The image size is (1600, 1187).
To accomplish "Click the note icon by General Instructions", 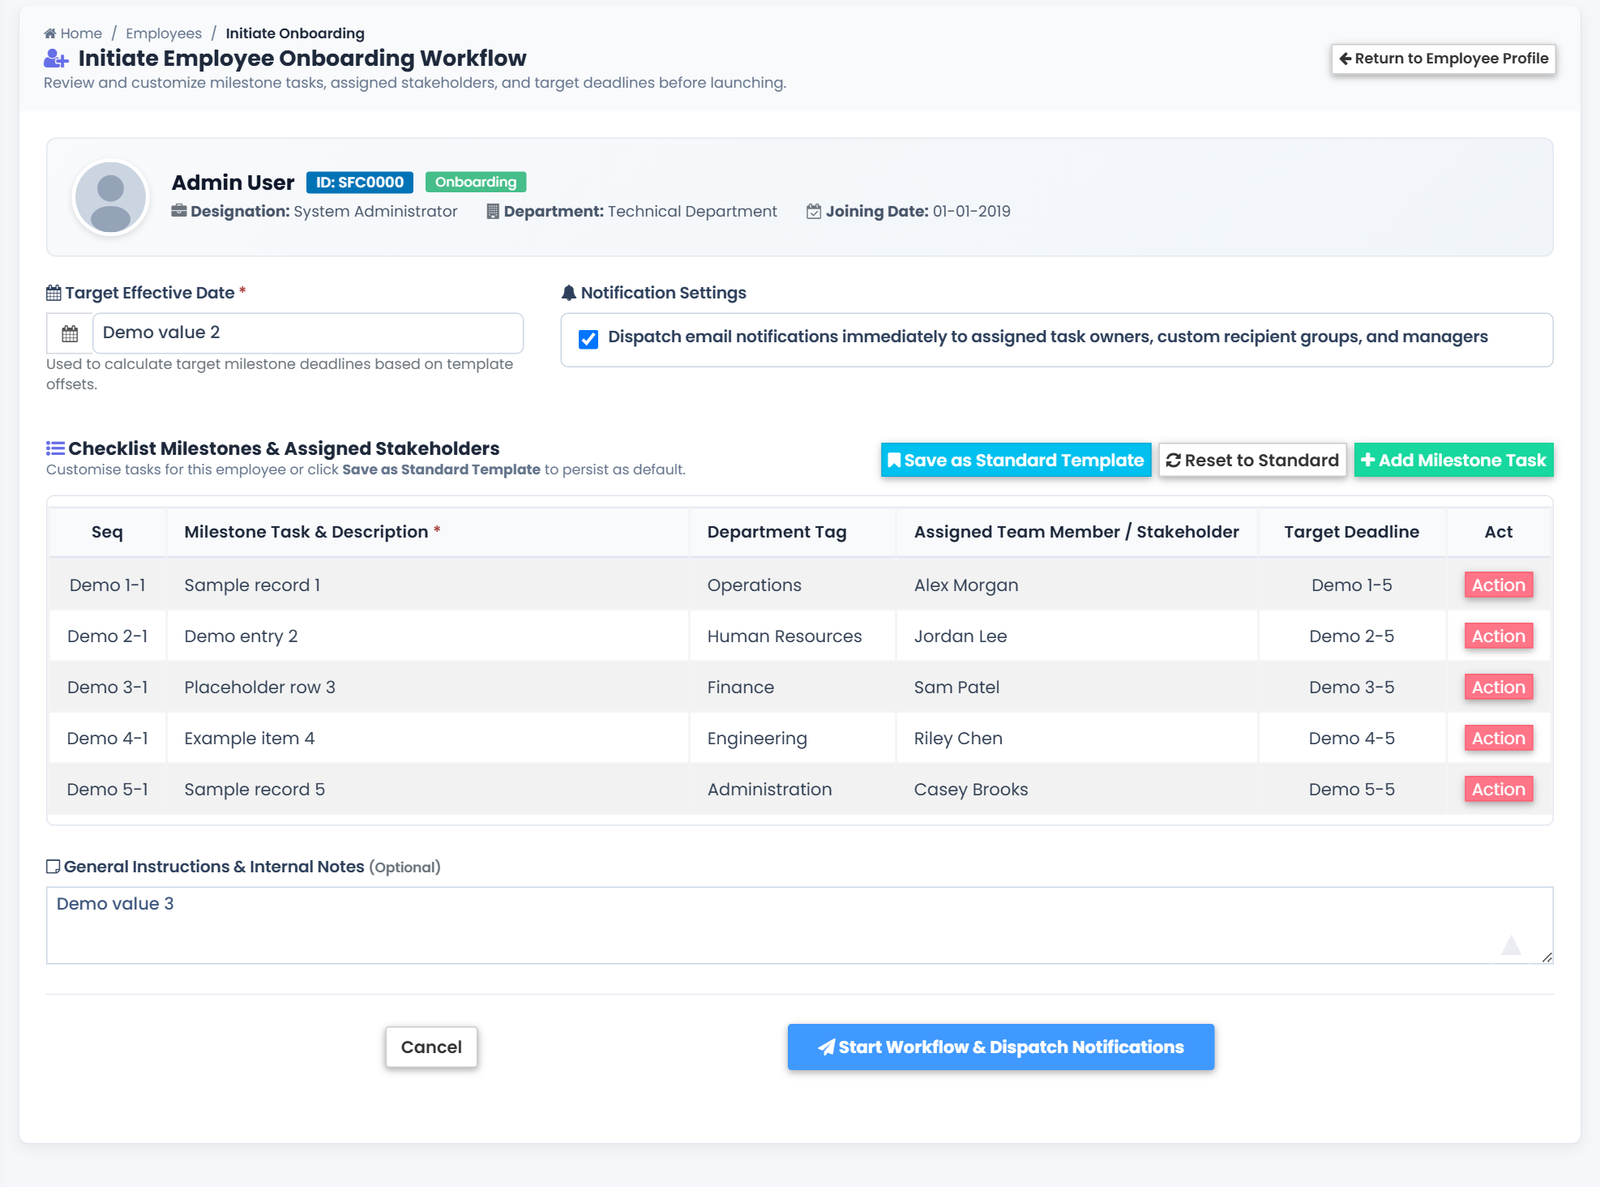I will click(x=53, y=867).
